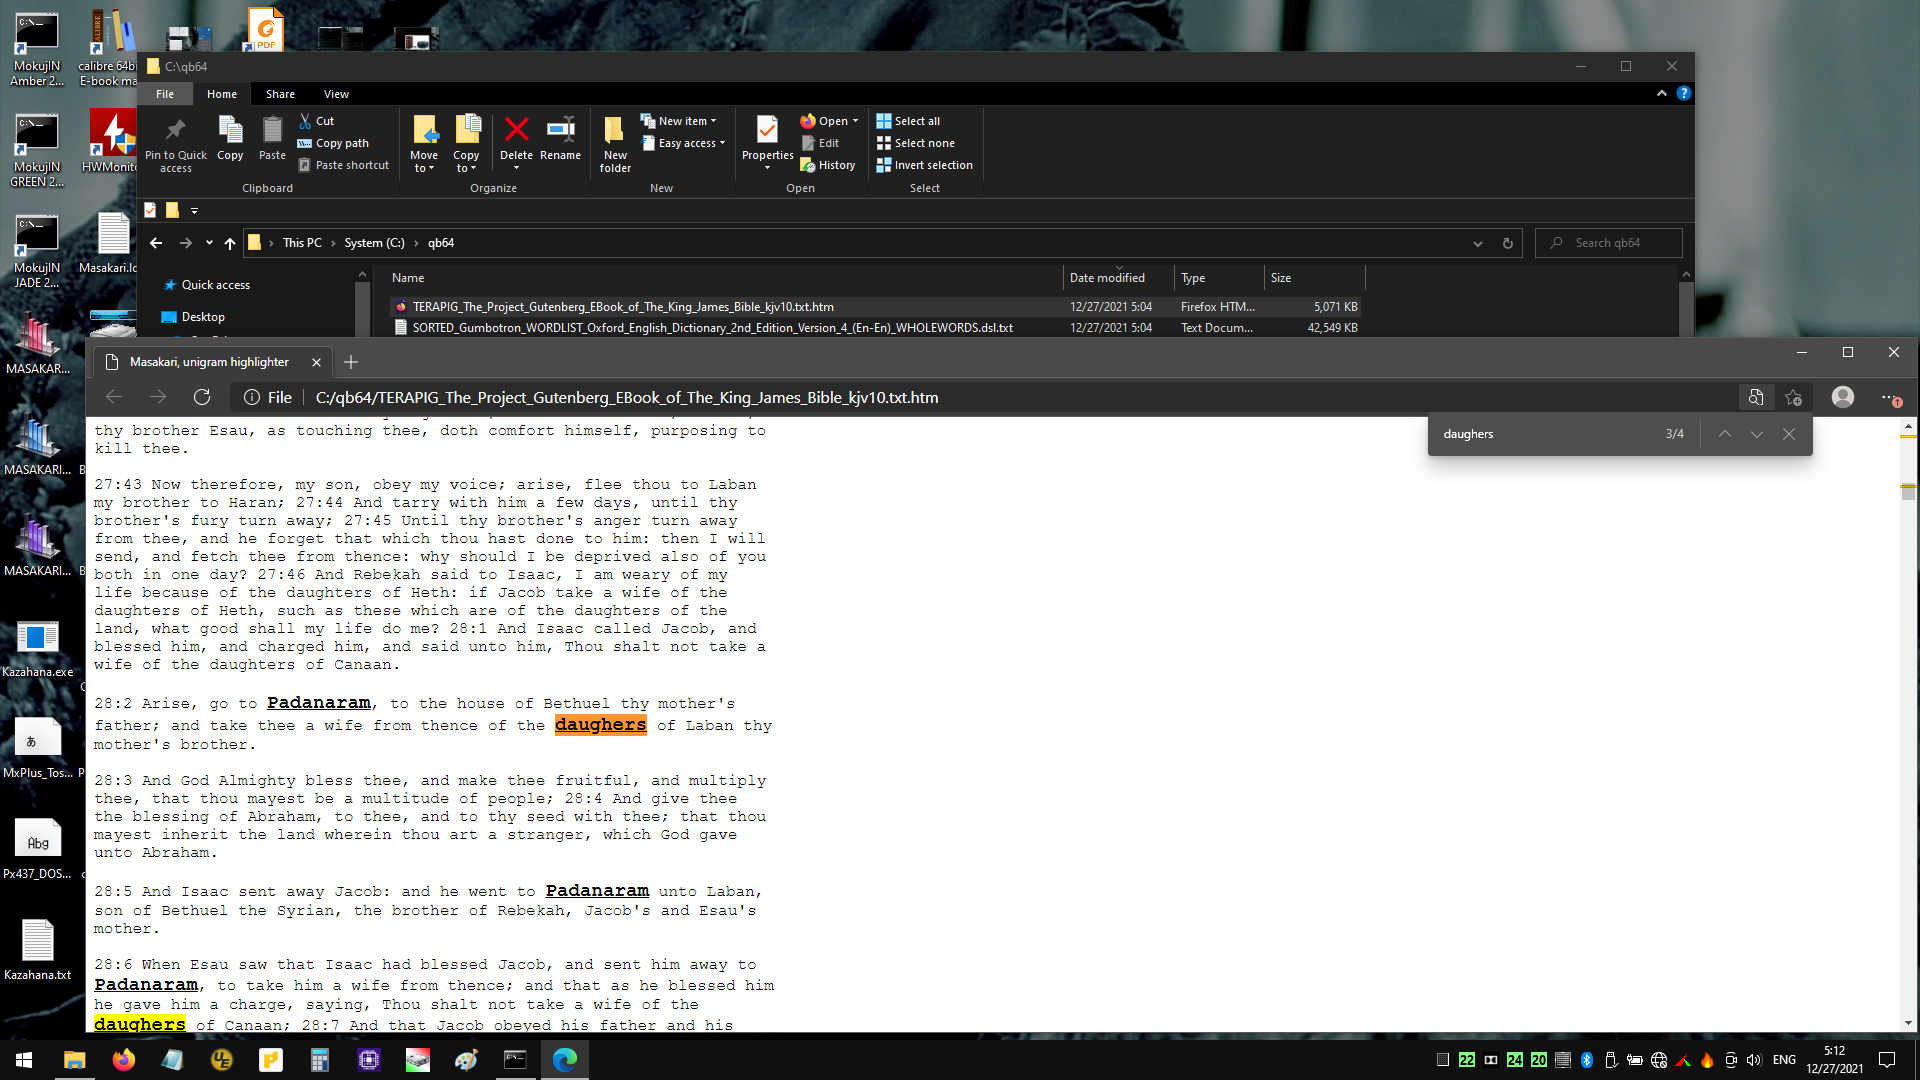This screenshot has height=1080, width=1920.
Task: Open the browser settings and more menu
Action: (x=1890, y=397)
